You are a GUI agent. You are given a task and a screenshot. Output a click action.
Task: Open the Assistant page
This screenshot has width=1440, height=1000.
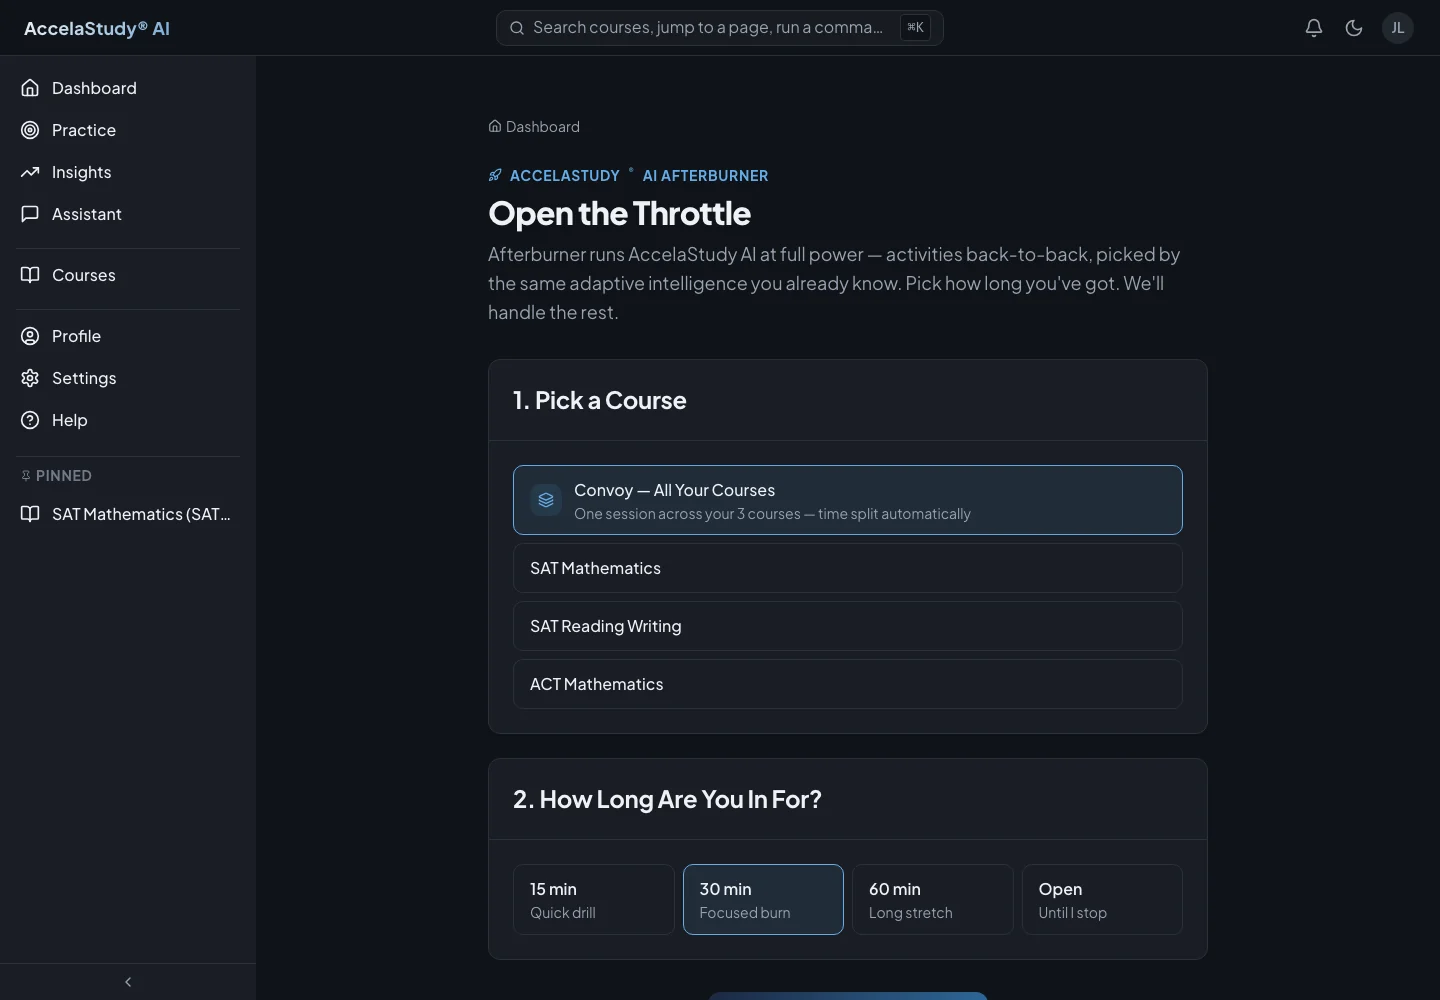pos(128,214)
